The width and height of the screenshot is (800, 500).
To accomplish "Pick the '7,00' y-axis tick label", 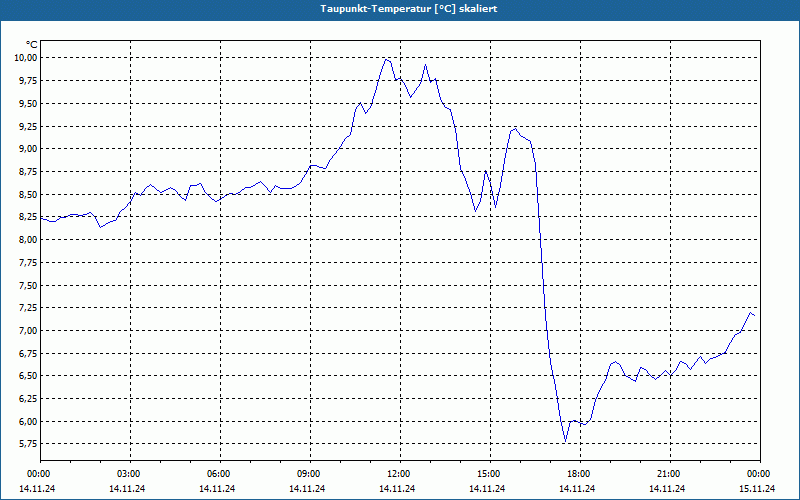I will tap(28, 331).
